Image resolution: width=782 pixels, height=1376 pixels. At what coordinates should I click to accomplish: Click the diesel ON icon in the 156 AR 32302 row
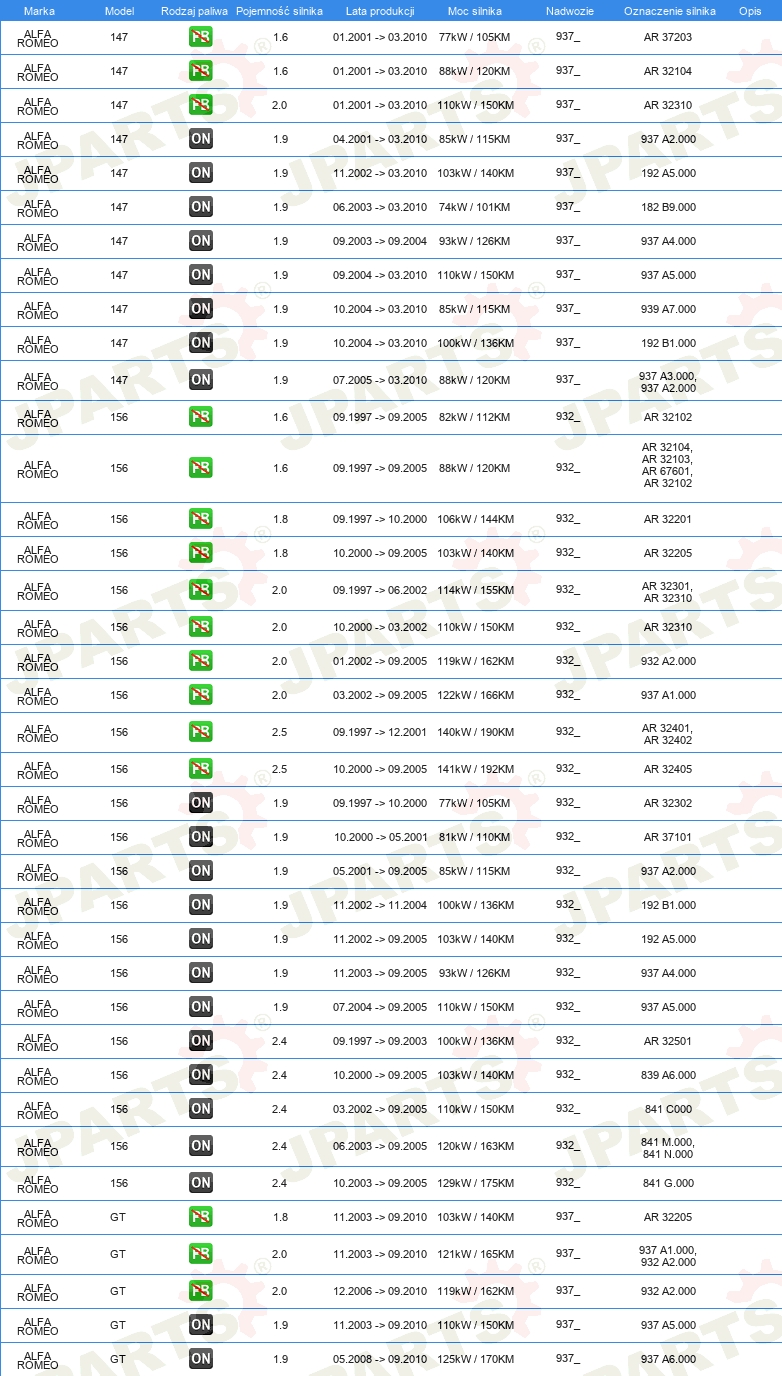pyautogui.click(x=201, y=804)
